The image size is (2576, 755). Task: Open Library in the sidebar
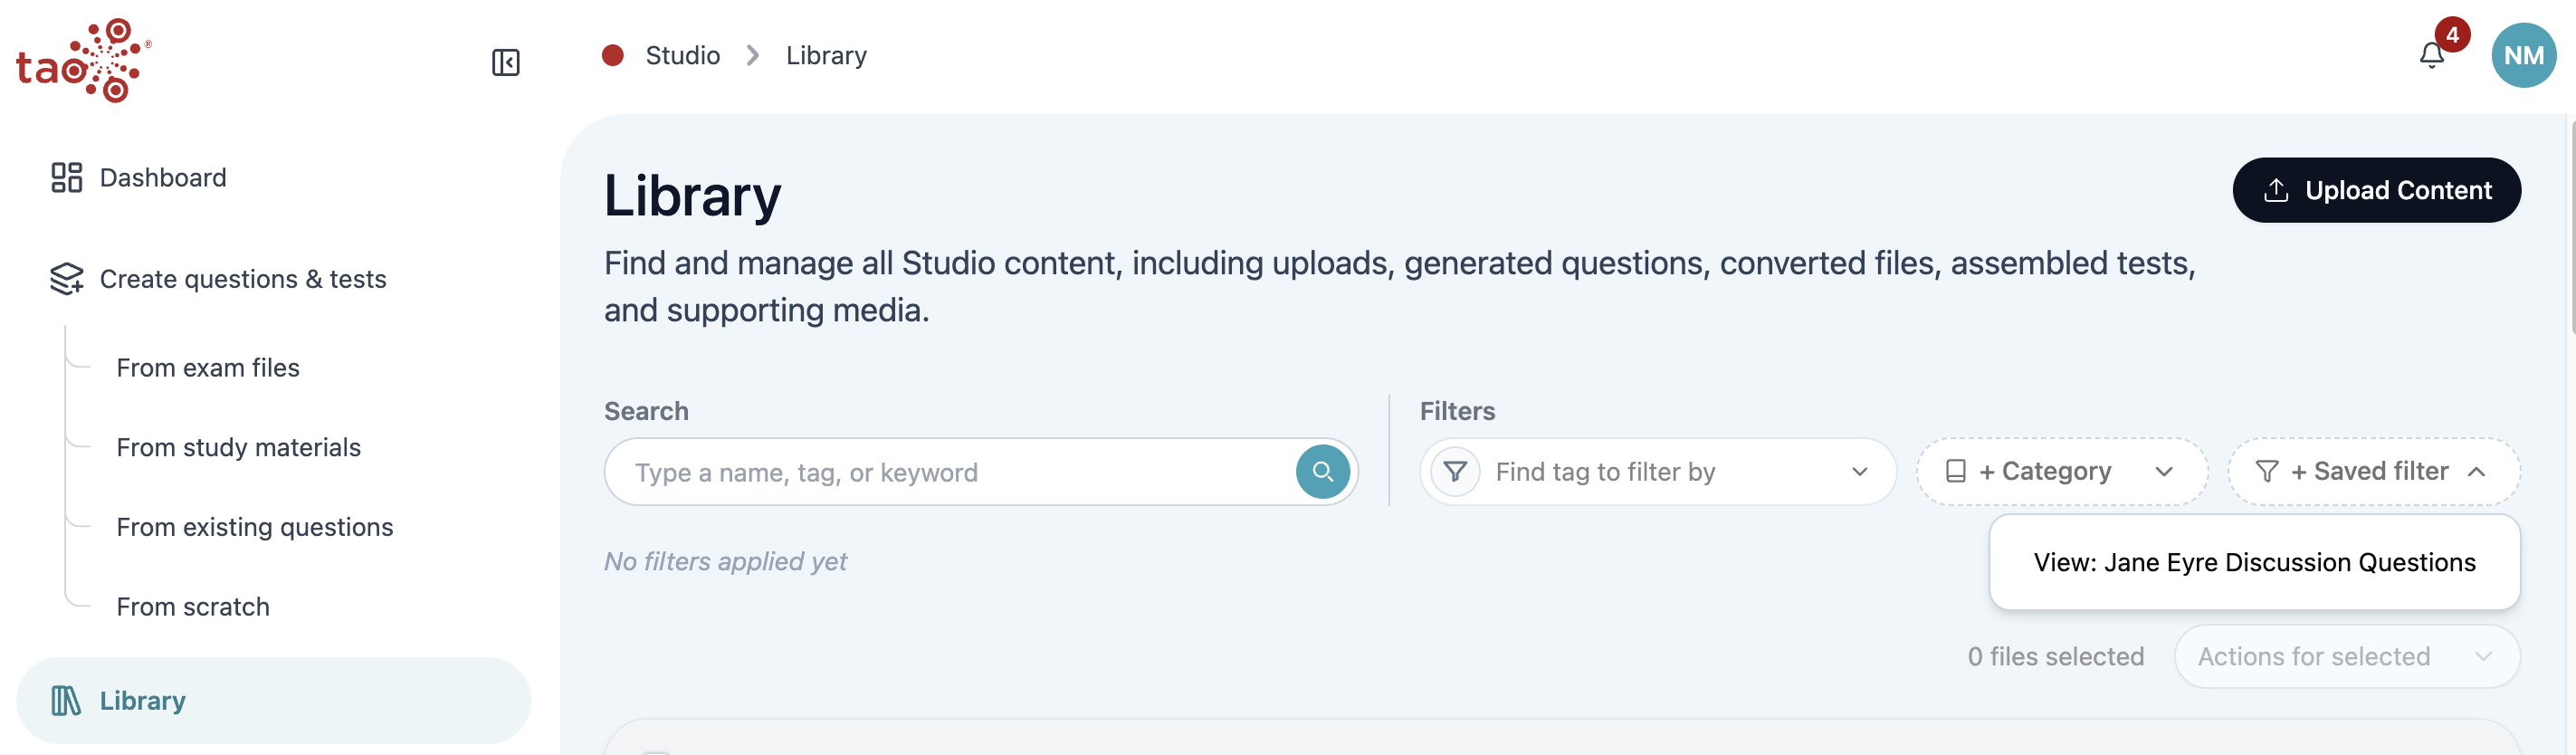coord(273,700)
